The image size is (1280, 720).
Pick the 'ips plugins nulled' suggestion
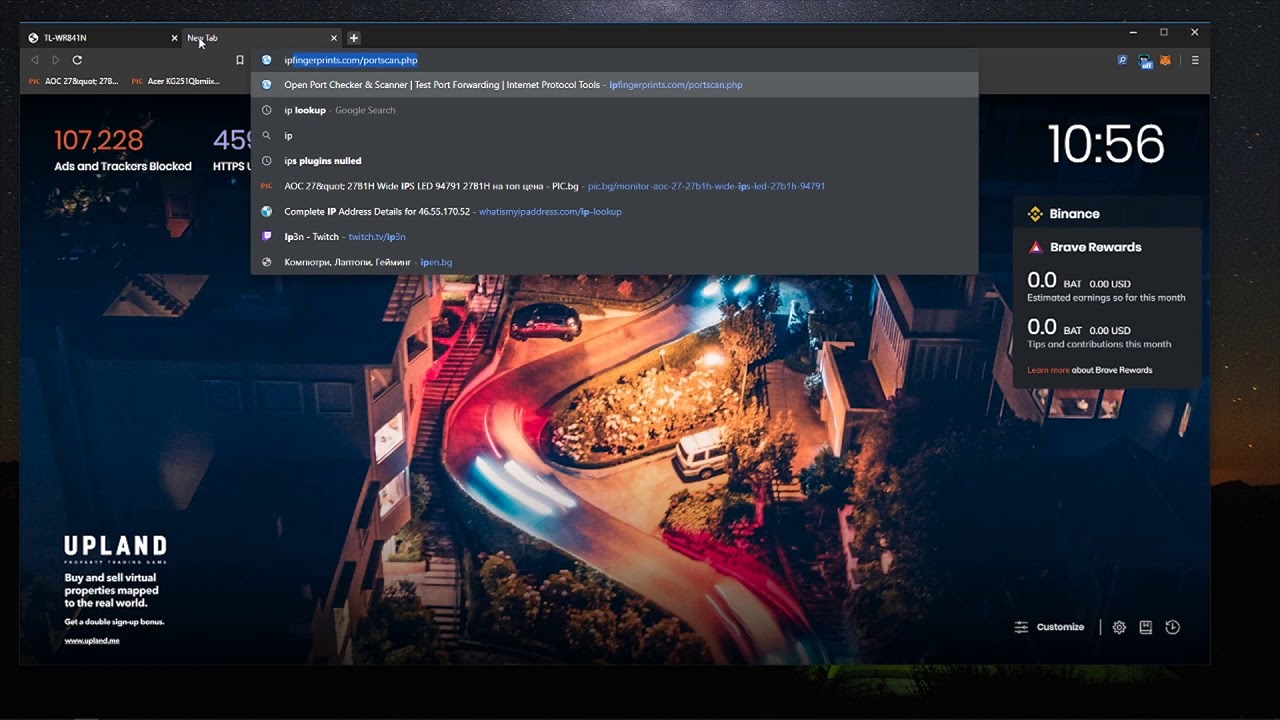614,161
